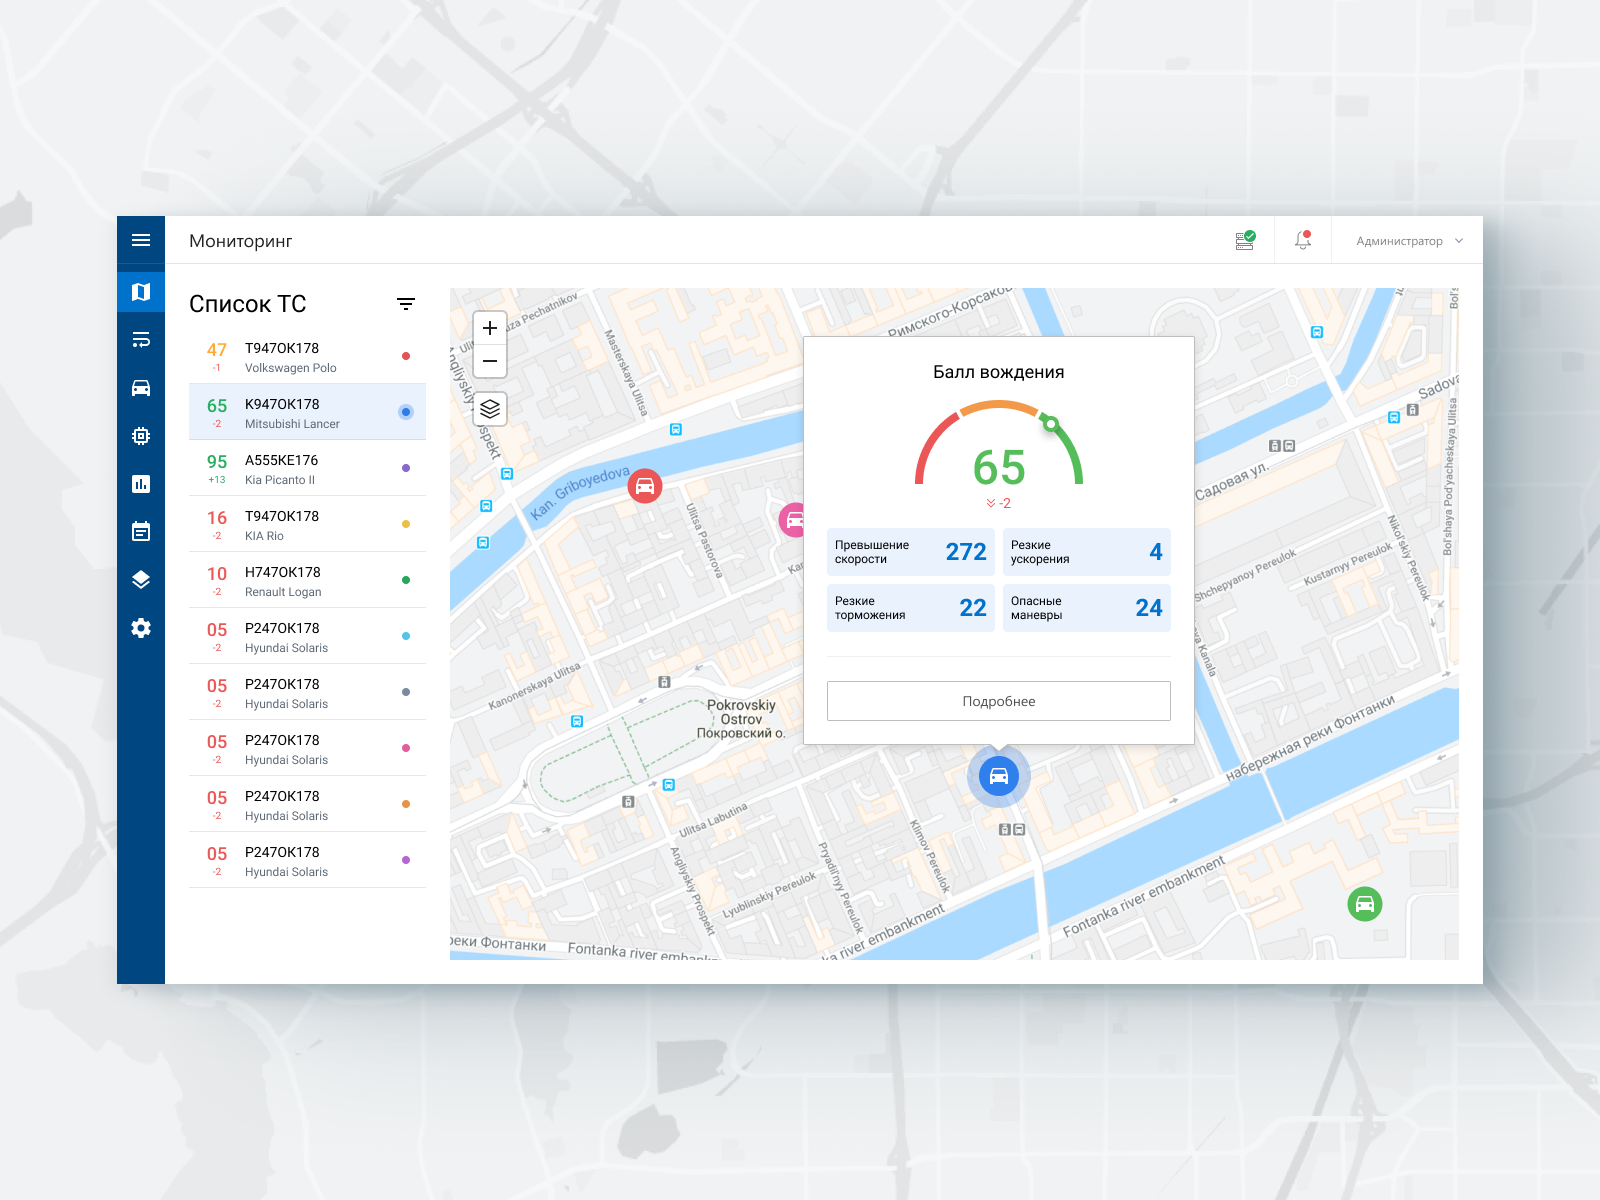Open the navigation hamburger menu
Image resolution: width=1600 pixels, height=1200 pixels.
pos(141,240)
